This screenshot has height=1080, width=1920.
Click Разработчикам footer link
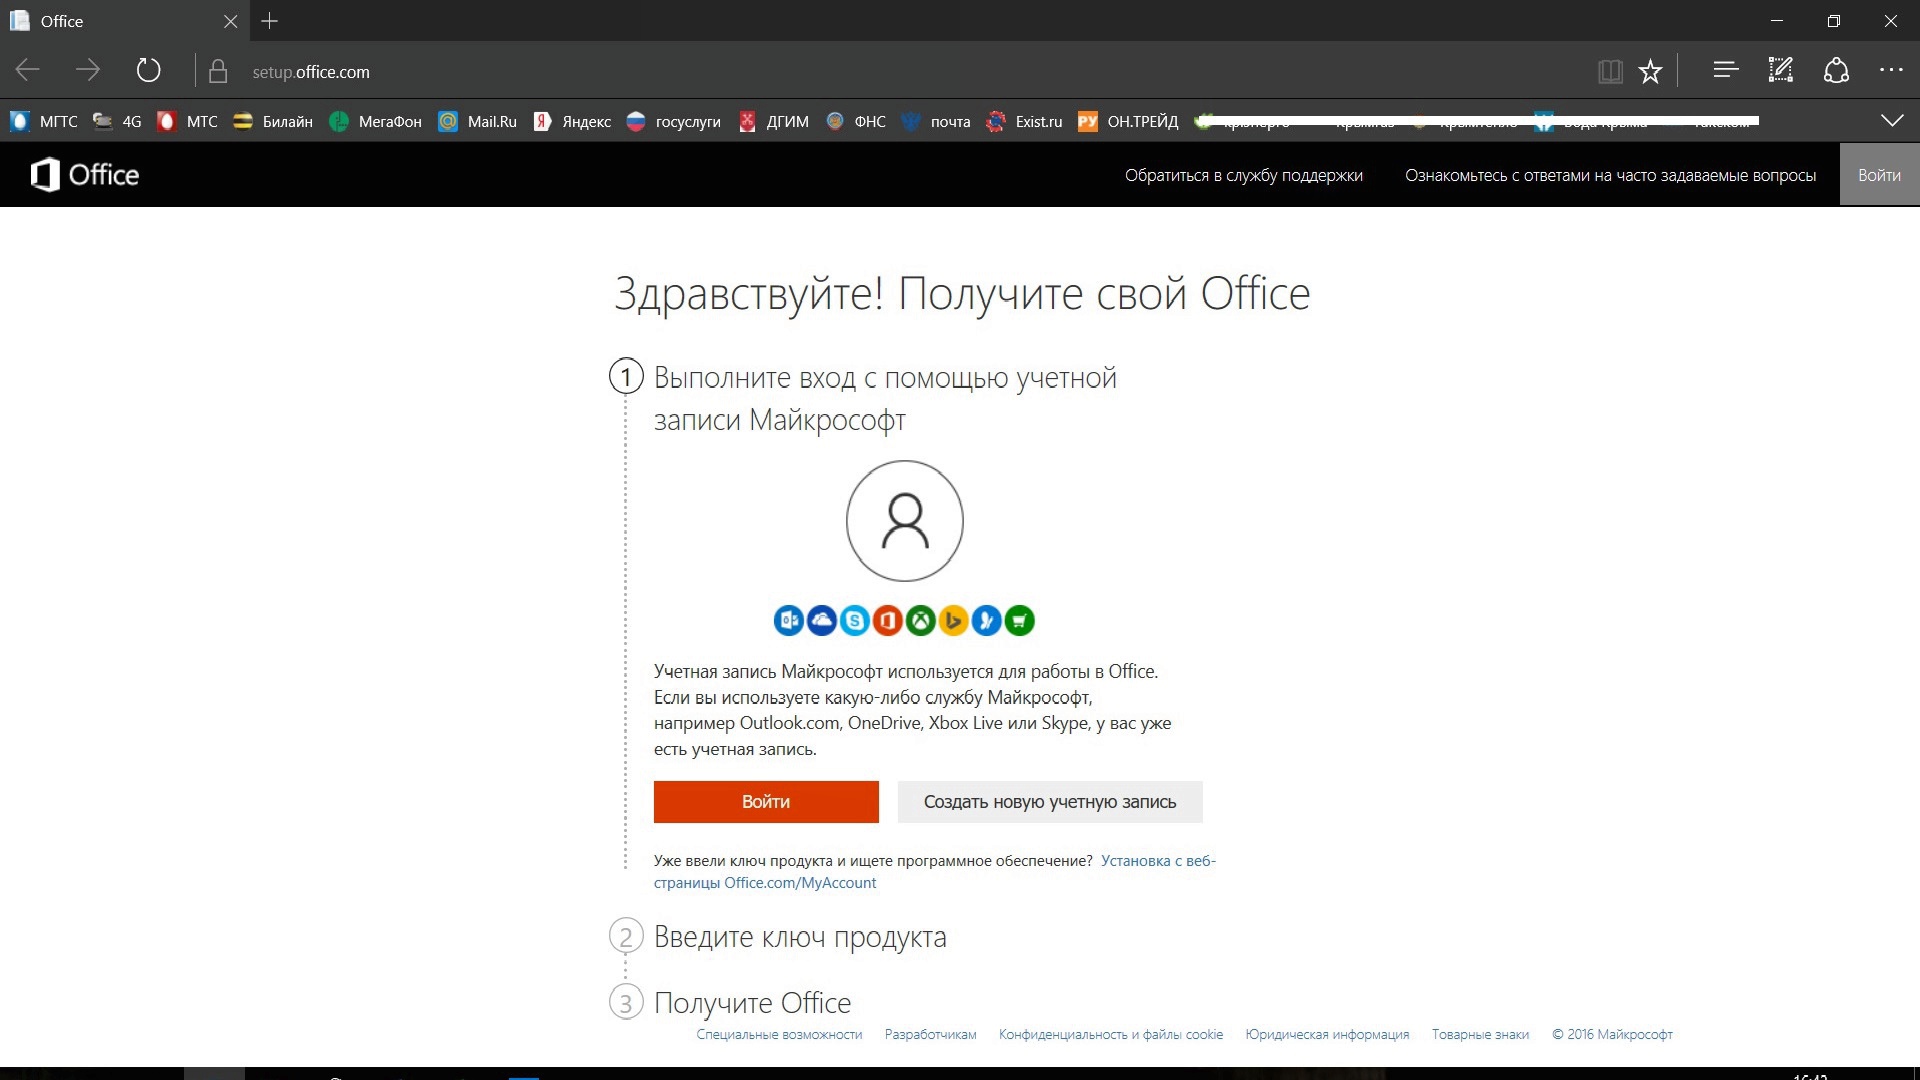pos(930,1035)
